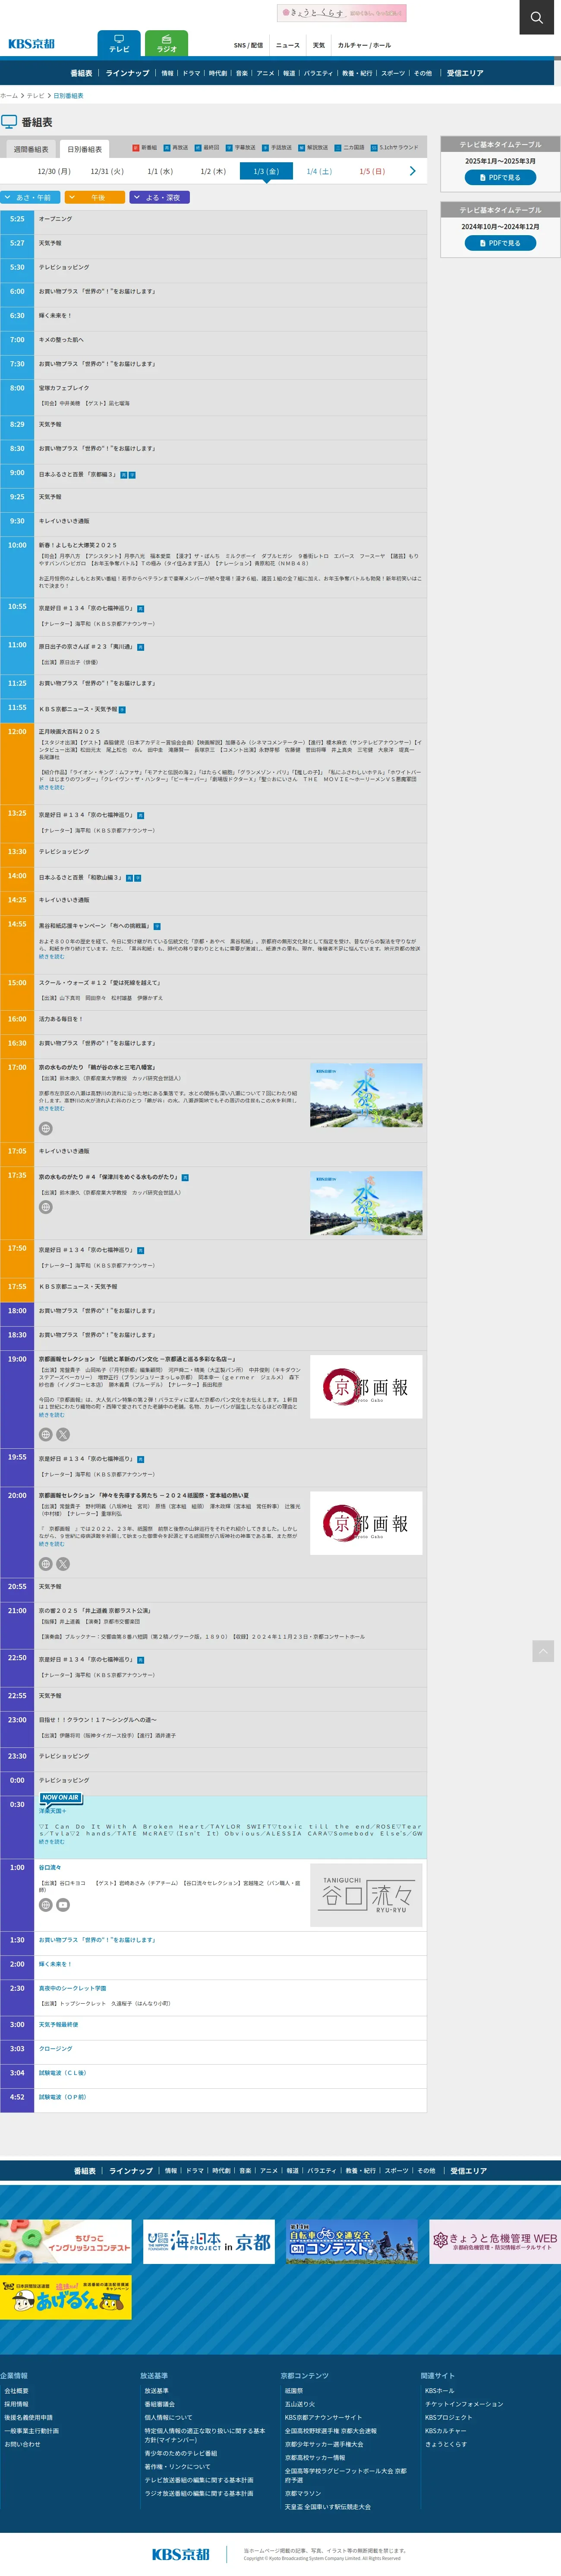561x2576 pixels.
Task: Click next-dates right chevron arrow
Action: coord(412,171)
